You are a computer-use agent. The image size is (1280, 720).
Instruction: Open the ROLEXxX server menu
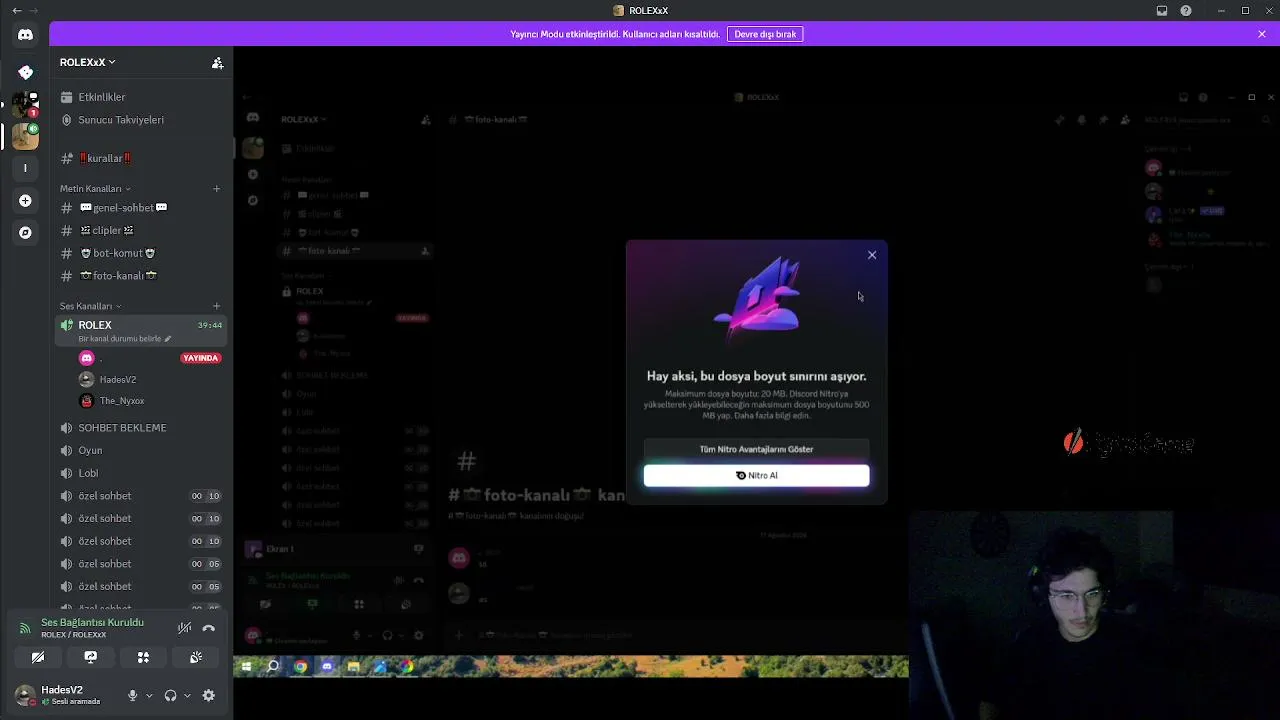(x=88, y=62)
